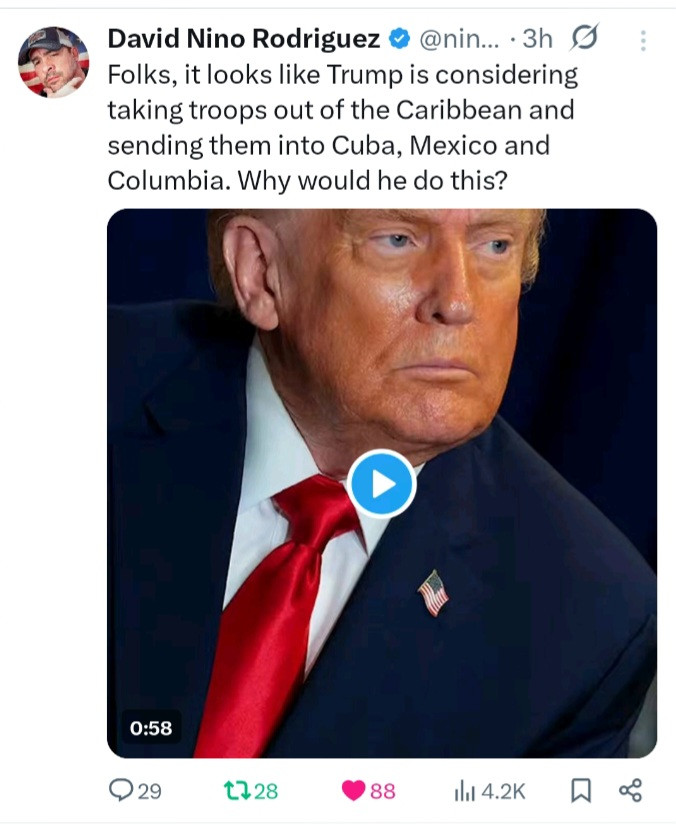Click the 3h post timestamp
Viewport: 676px width, 825px height.
537,39
